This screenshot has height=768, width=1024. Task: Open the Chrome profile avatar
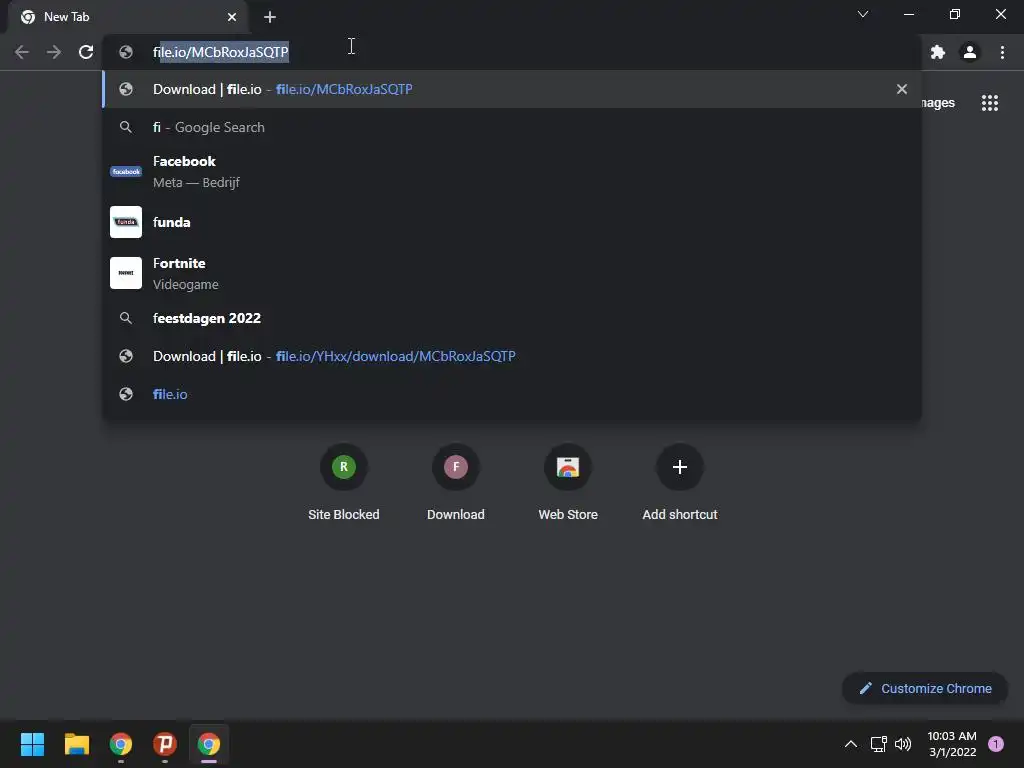click(x=970, y=52)
